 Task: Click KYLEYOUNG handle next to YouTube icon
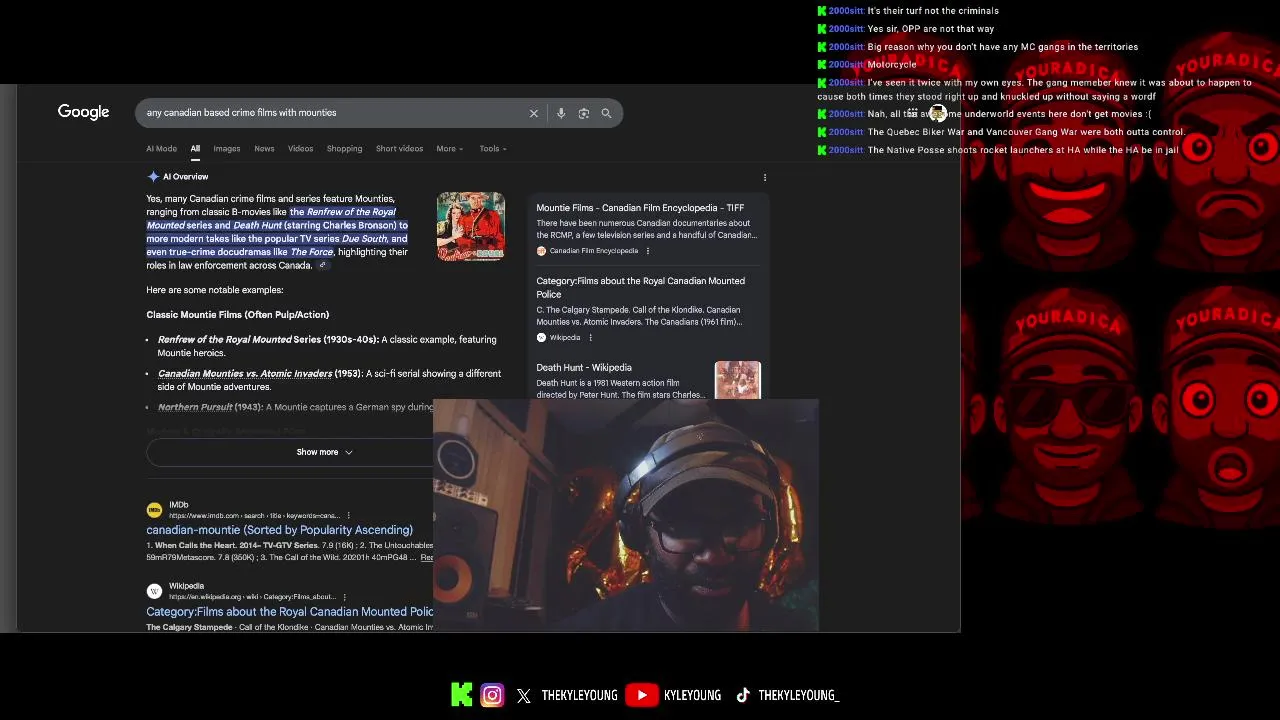(x=692, y=696)
